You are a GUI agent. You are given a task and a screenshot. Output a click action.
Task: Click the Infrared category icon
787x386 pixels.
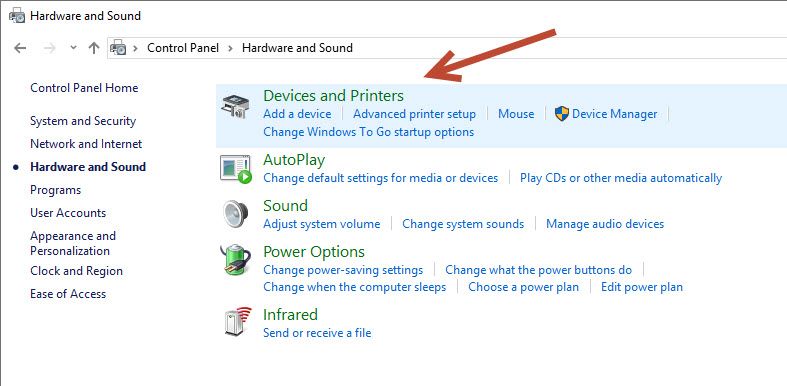tap(237, 321)
